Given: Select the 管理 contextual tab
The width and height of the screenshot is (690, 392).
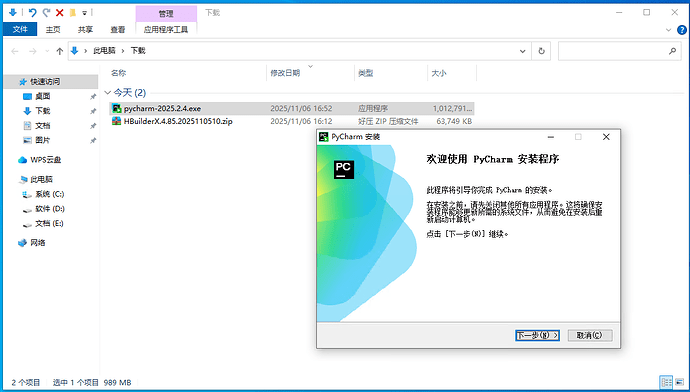Looking at the screenshot, I should (x=166, y=14).
